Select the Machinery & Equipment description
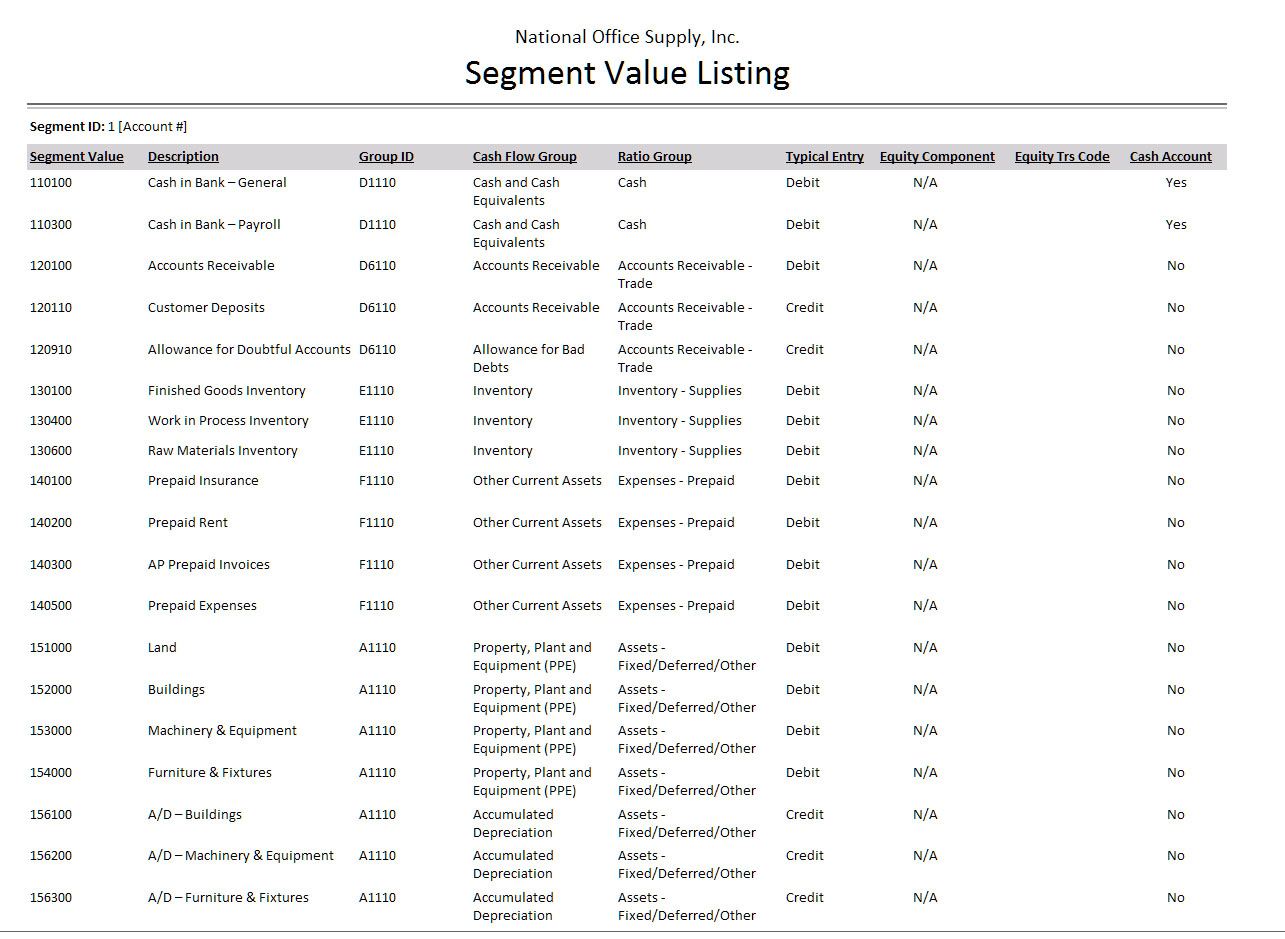 click(222, 731)
